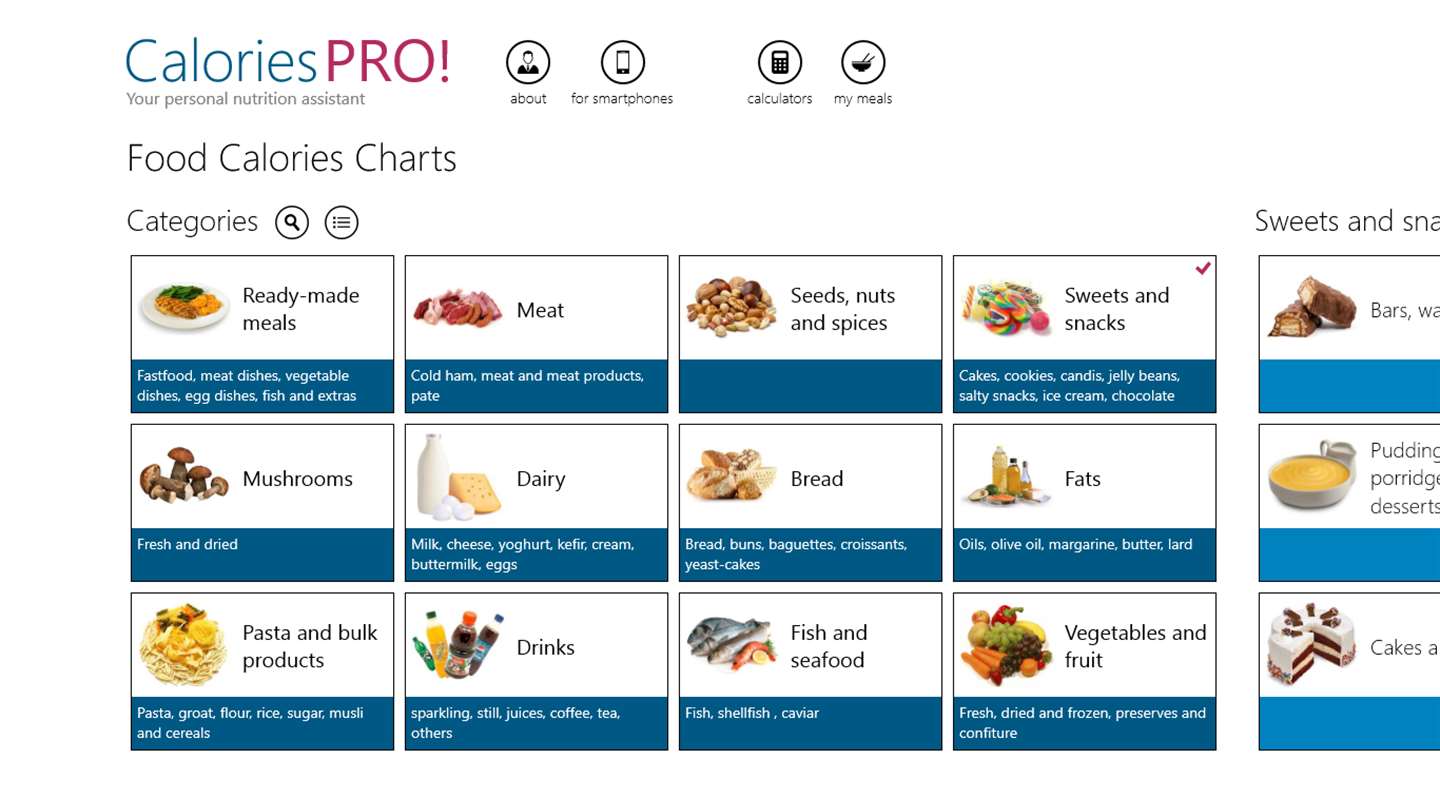Select the Fats category
Screen dimensions: 1440x810
pyautogui.click(x=1084, y=502)
